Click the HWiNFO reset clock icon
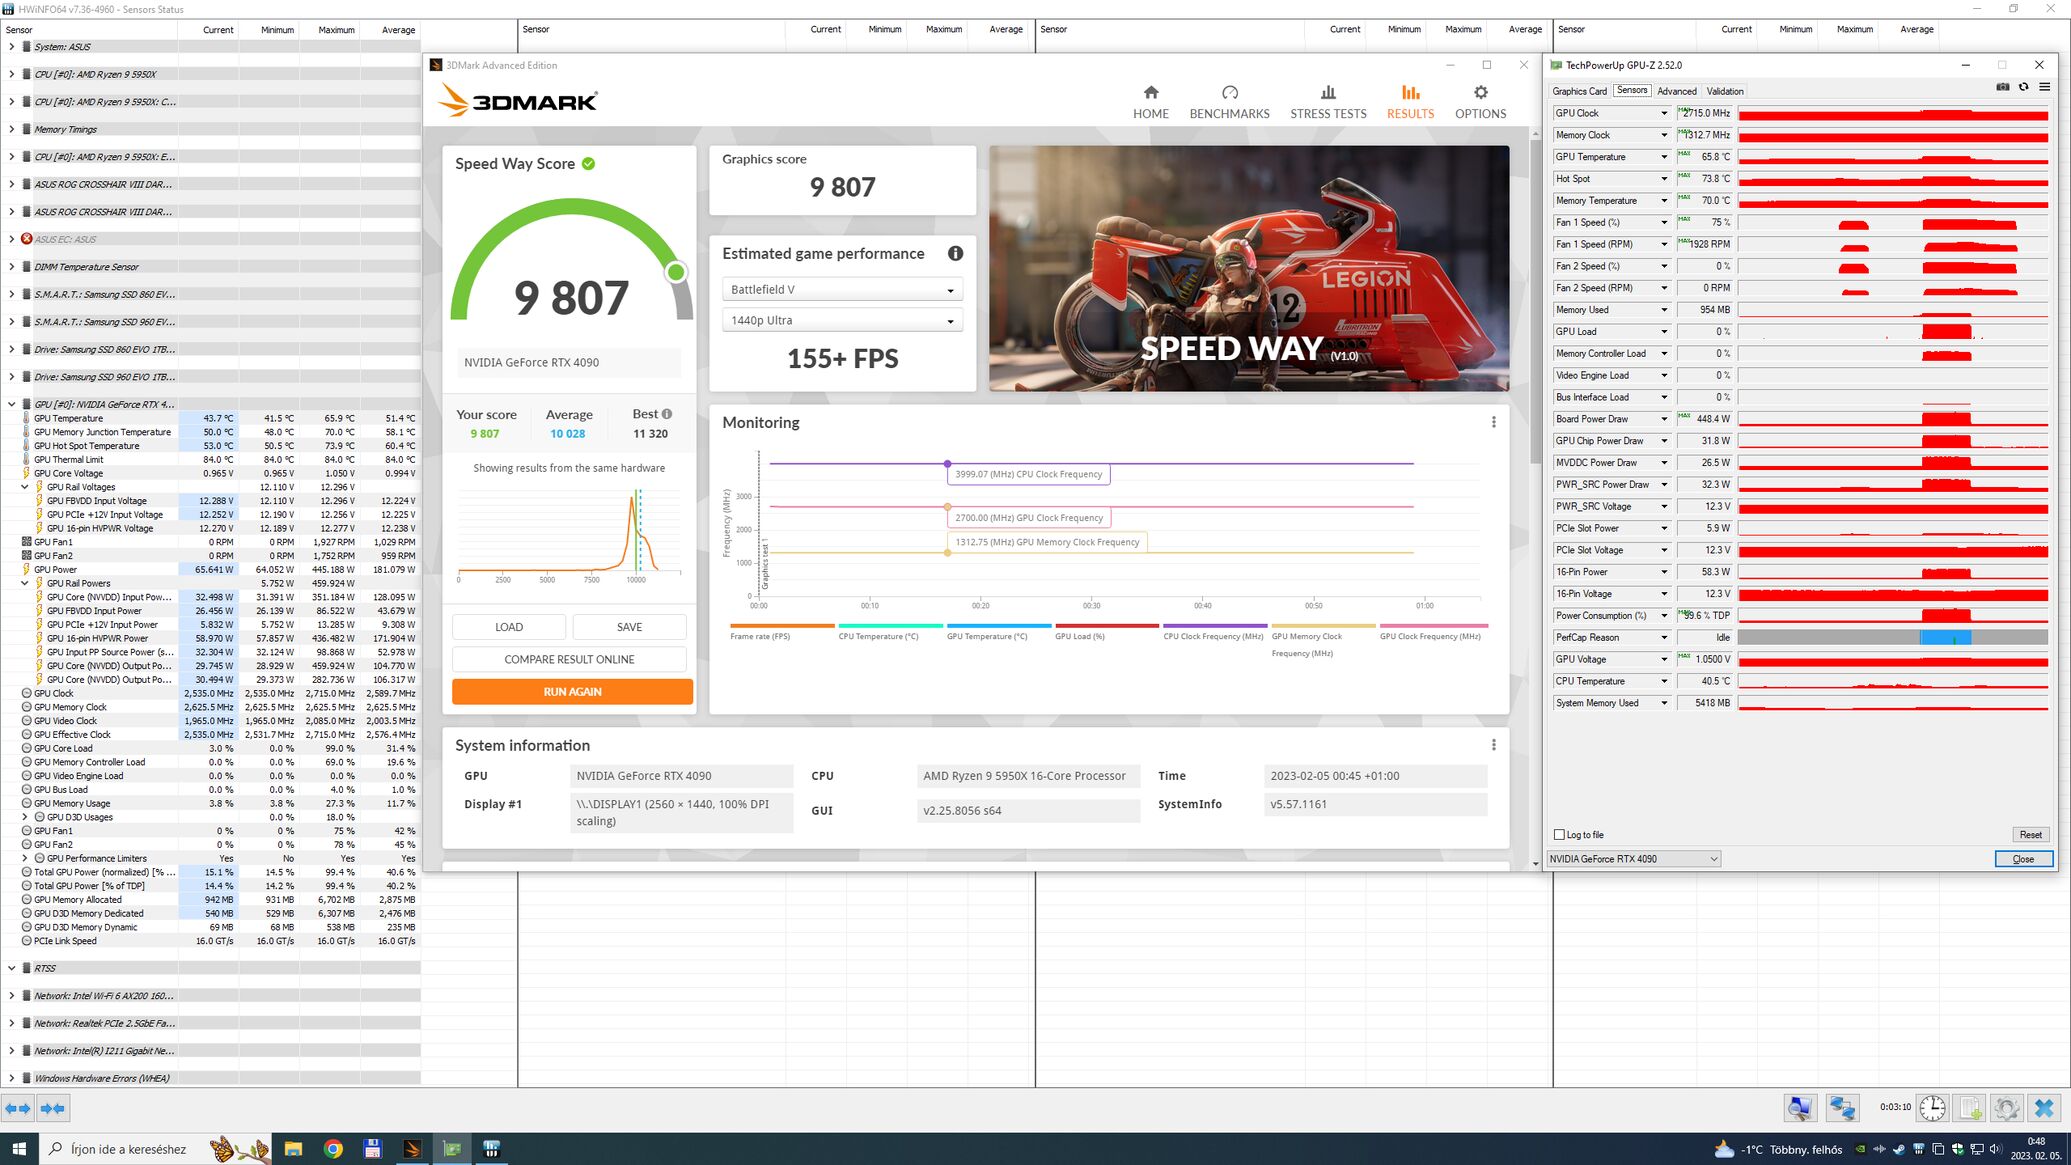 point(1932,1108)
